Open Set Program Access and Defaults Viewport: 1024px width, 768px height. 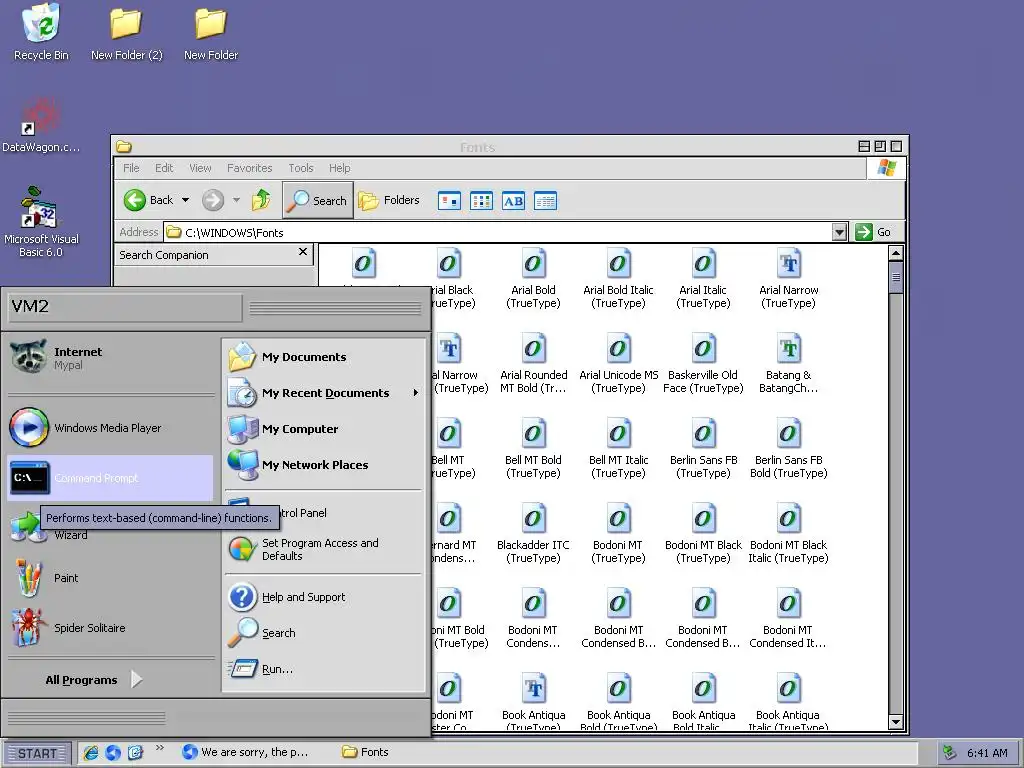[324, 549]
